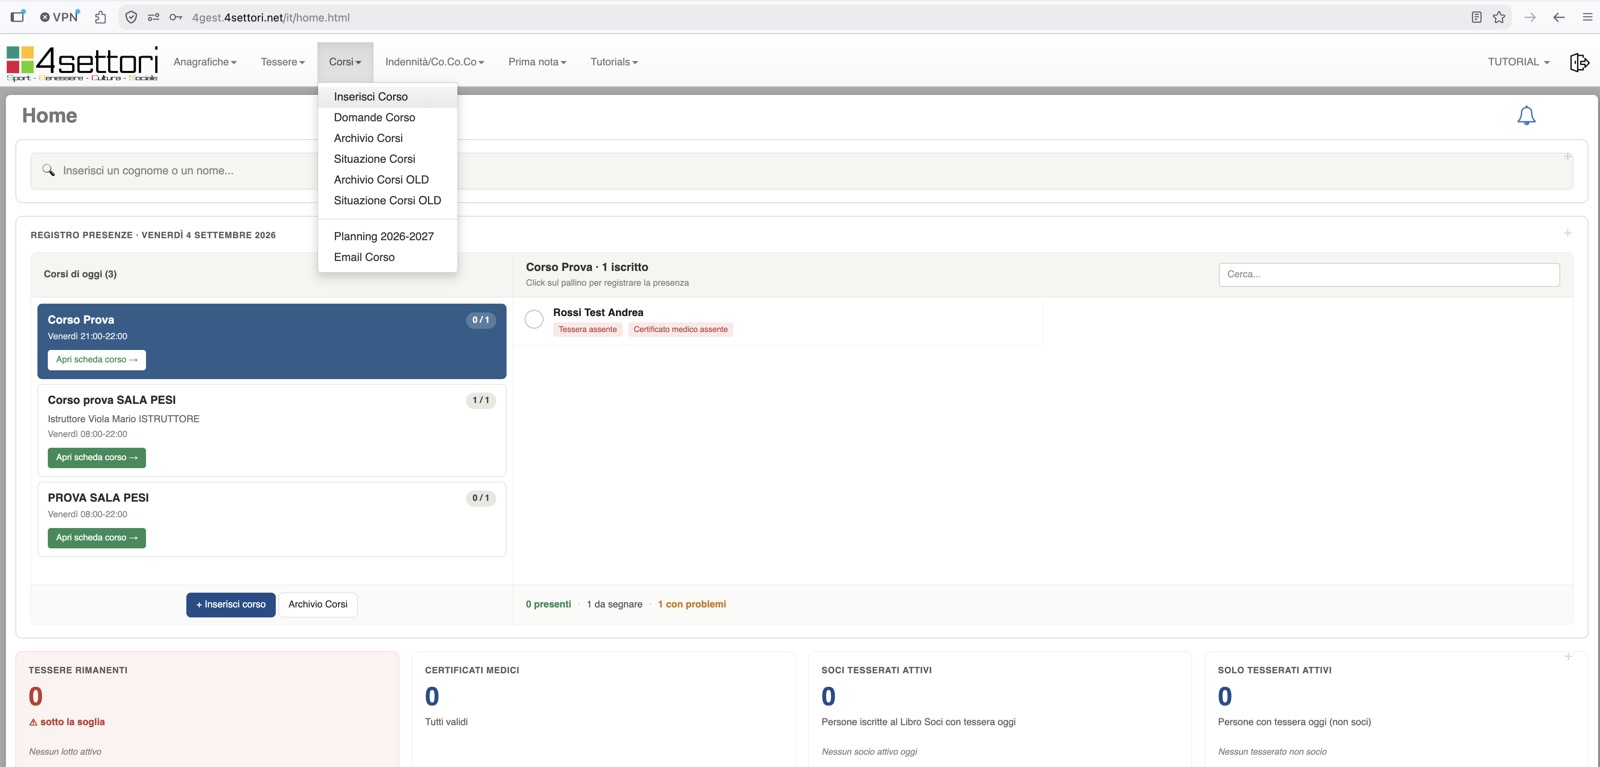Image resolution: width=1600 pixels, height=767 pixels.
Task: Click the 0 presenti status text
Action: click(549, 604)
